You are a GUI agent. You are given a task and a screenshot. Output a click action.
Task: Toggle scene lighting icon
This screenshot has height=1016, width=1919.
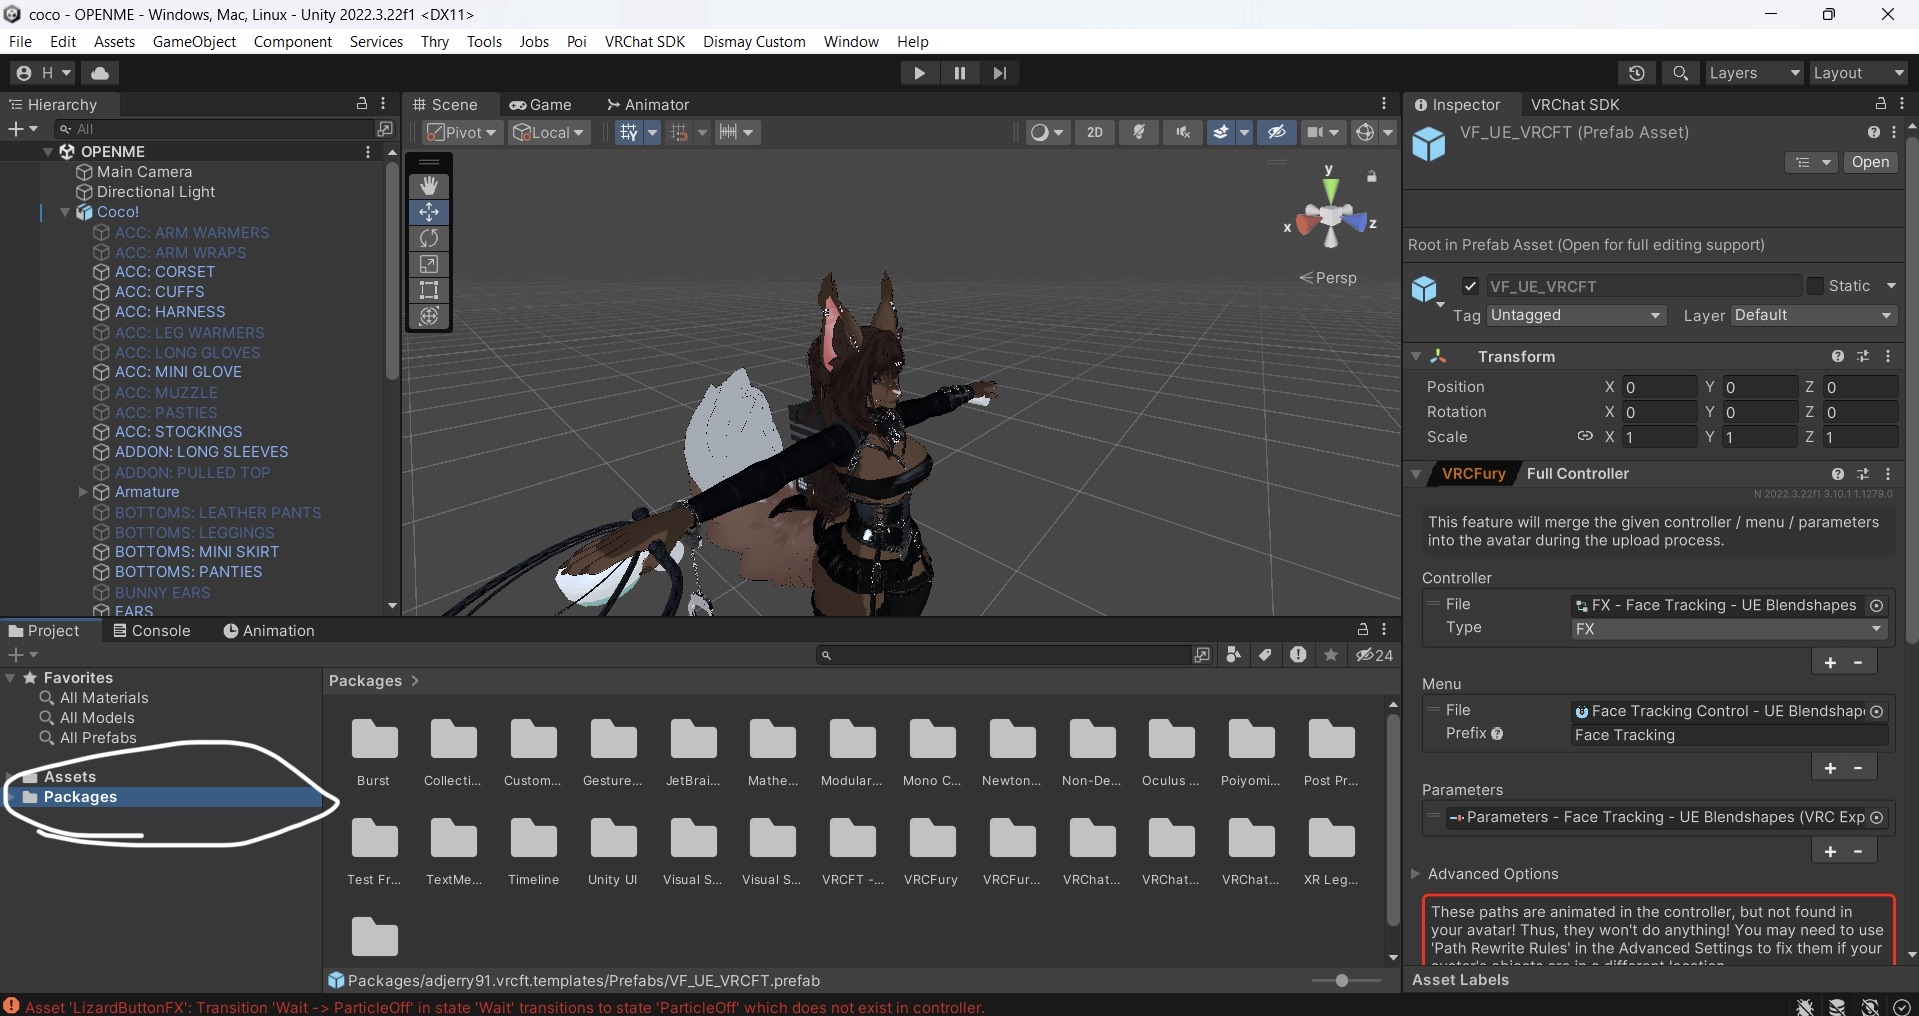pos(1139,132)
